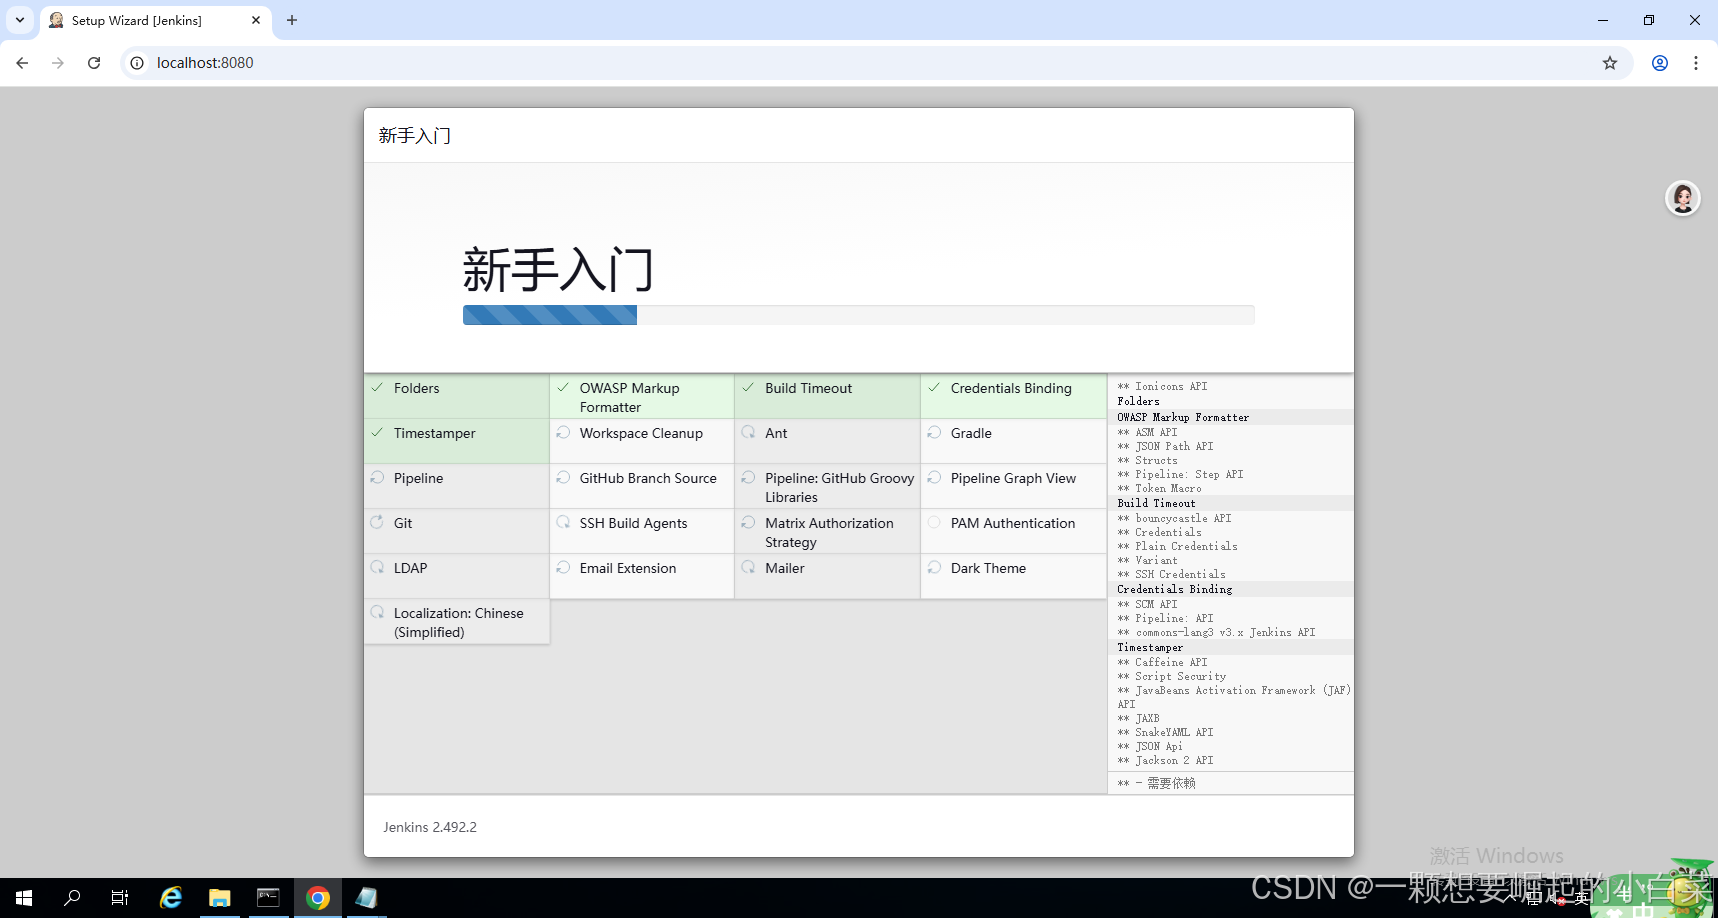Open the Windows Start menu
The height and width of the screenshot is (918, 1718).
tap(24, 898)
